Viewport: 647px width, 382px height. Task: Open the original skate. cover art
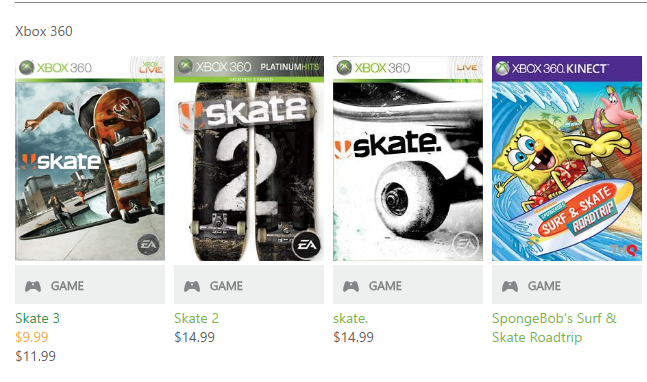click(x=408, y=158)
